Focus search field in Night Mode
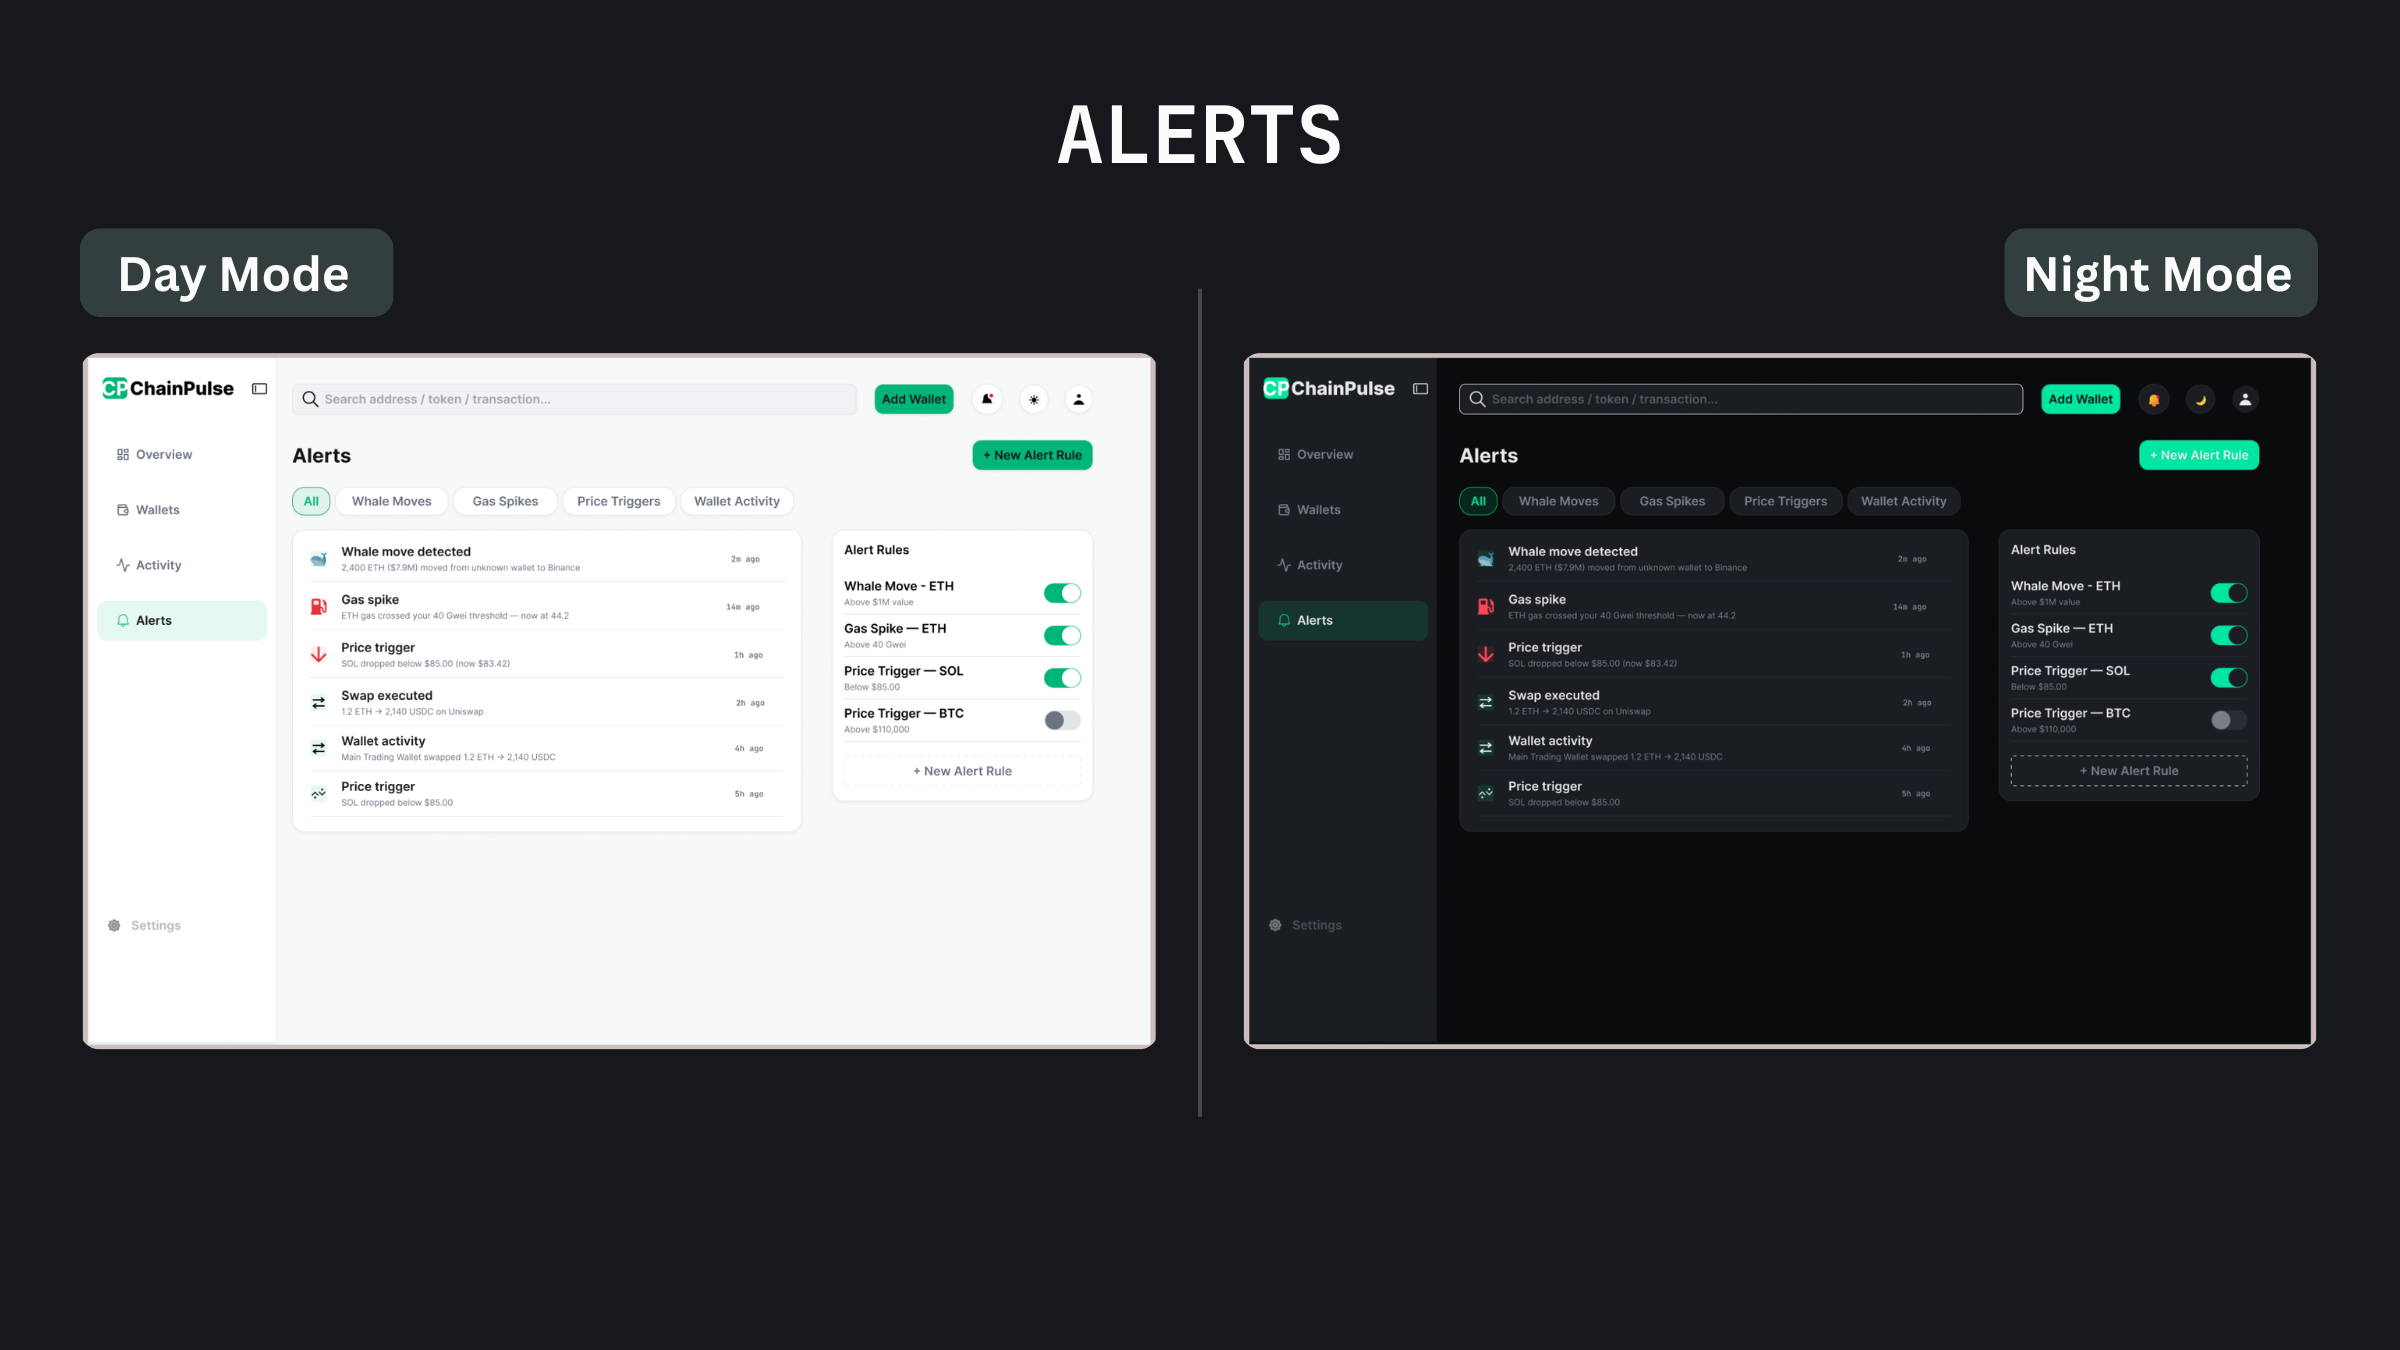2400x1350 pixels. [x=1741, y=399]
